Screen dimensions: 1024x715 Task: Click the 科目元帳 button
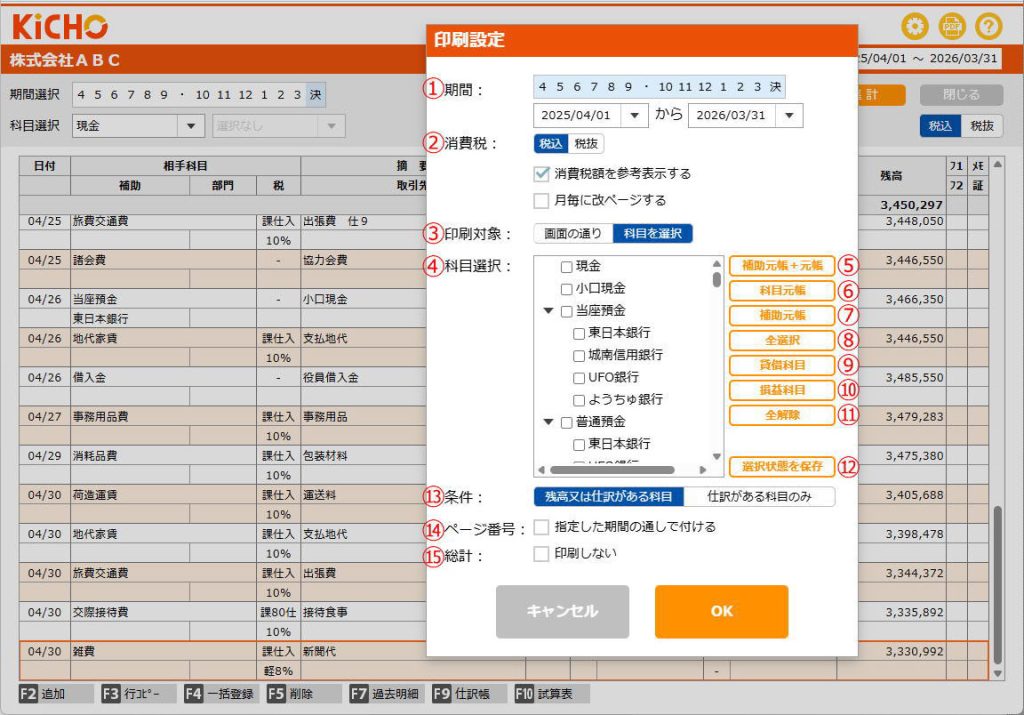click(782, 291)
